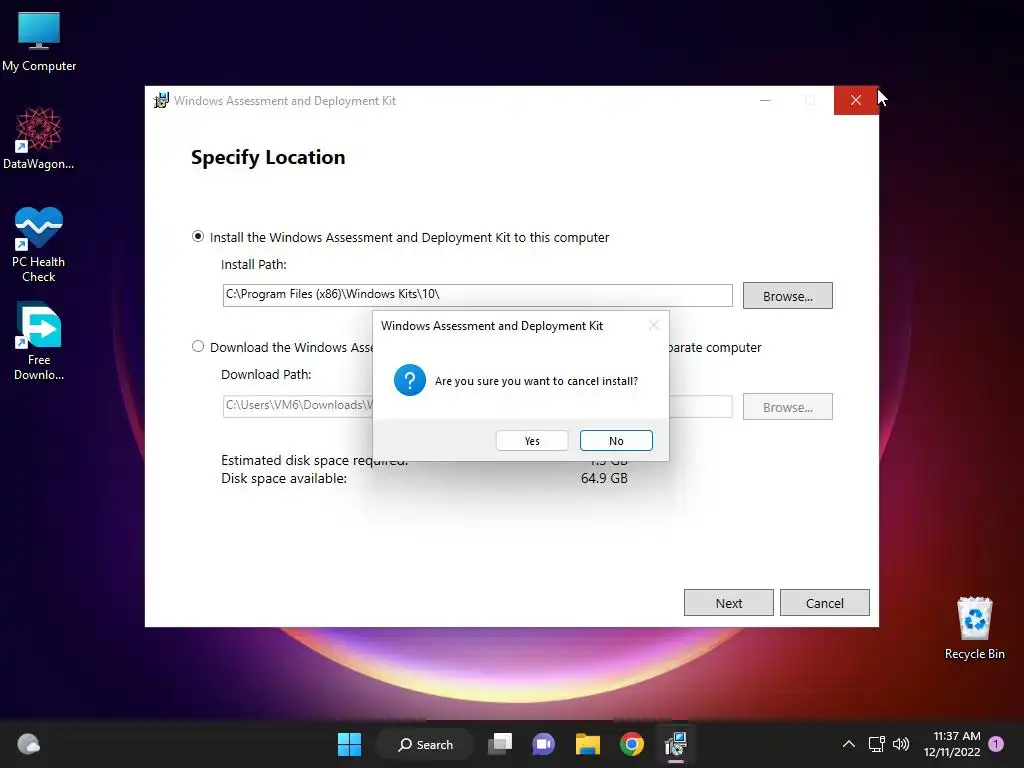Open the Recycle Bin
This screenshot has width=1024, height=768.
click(x=974, y=629)
